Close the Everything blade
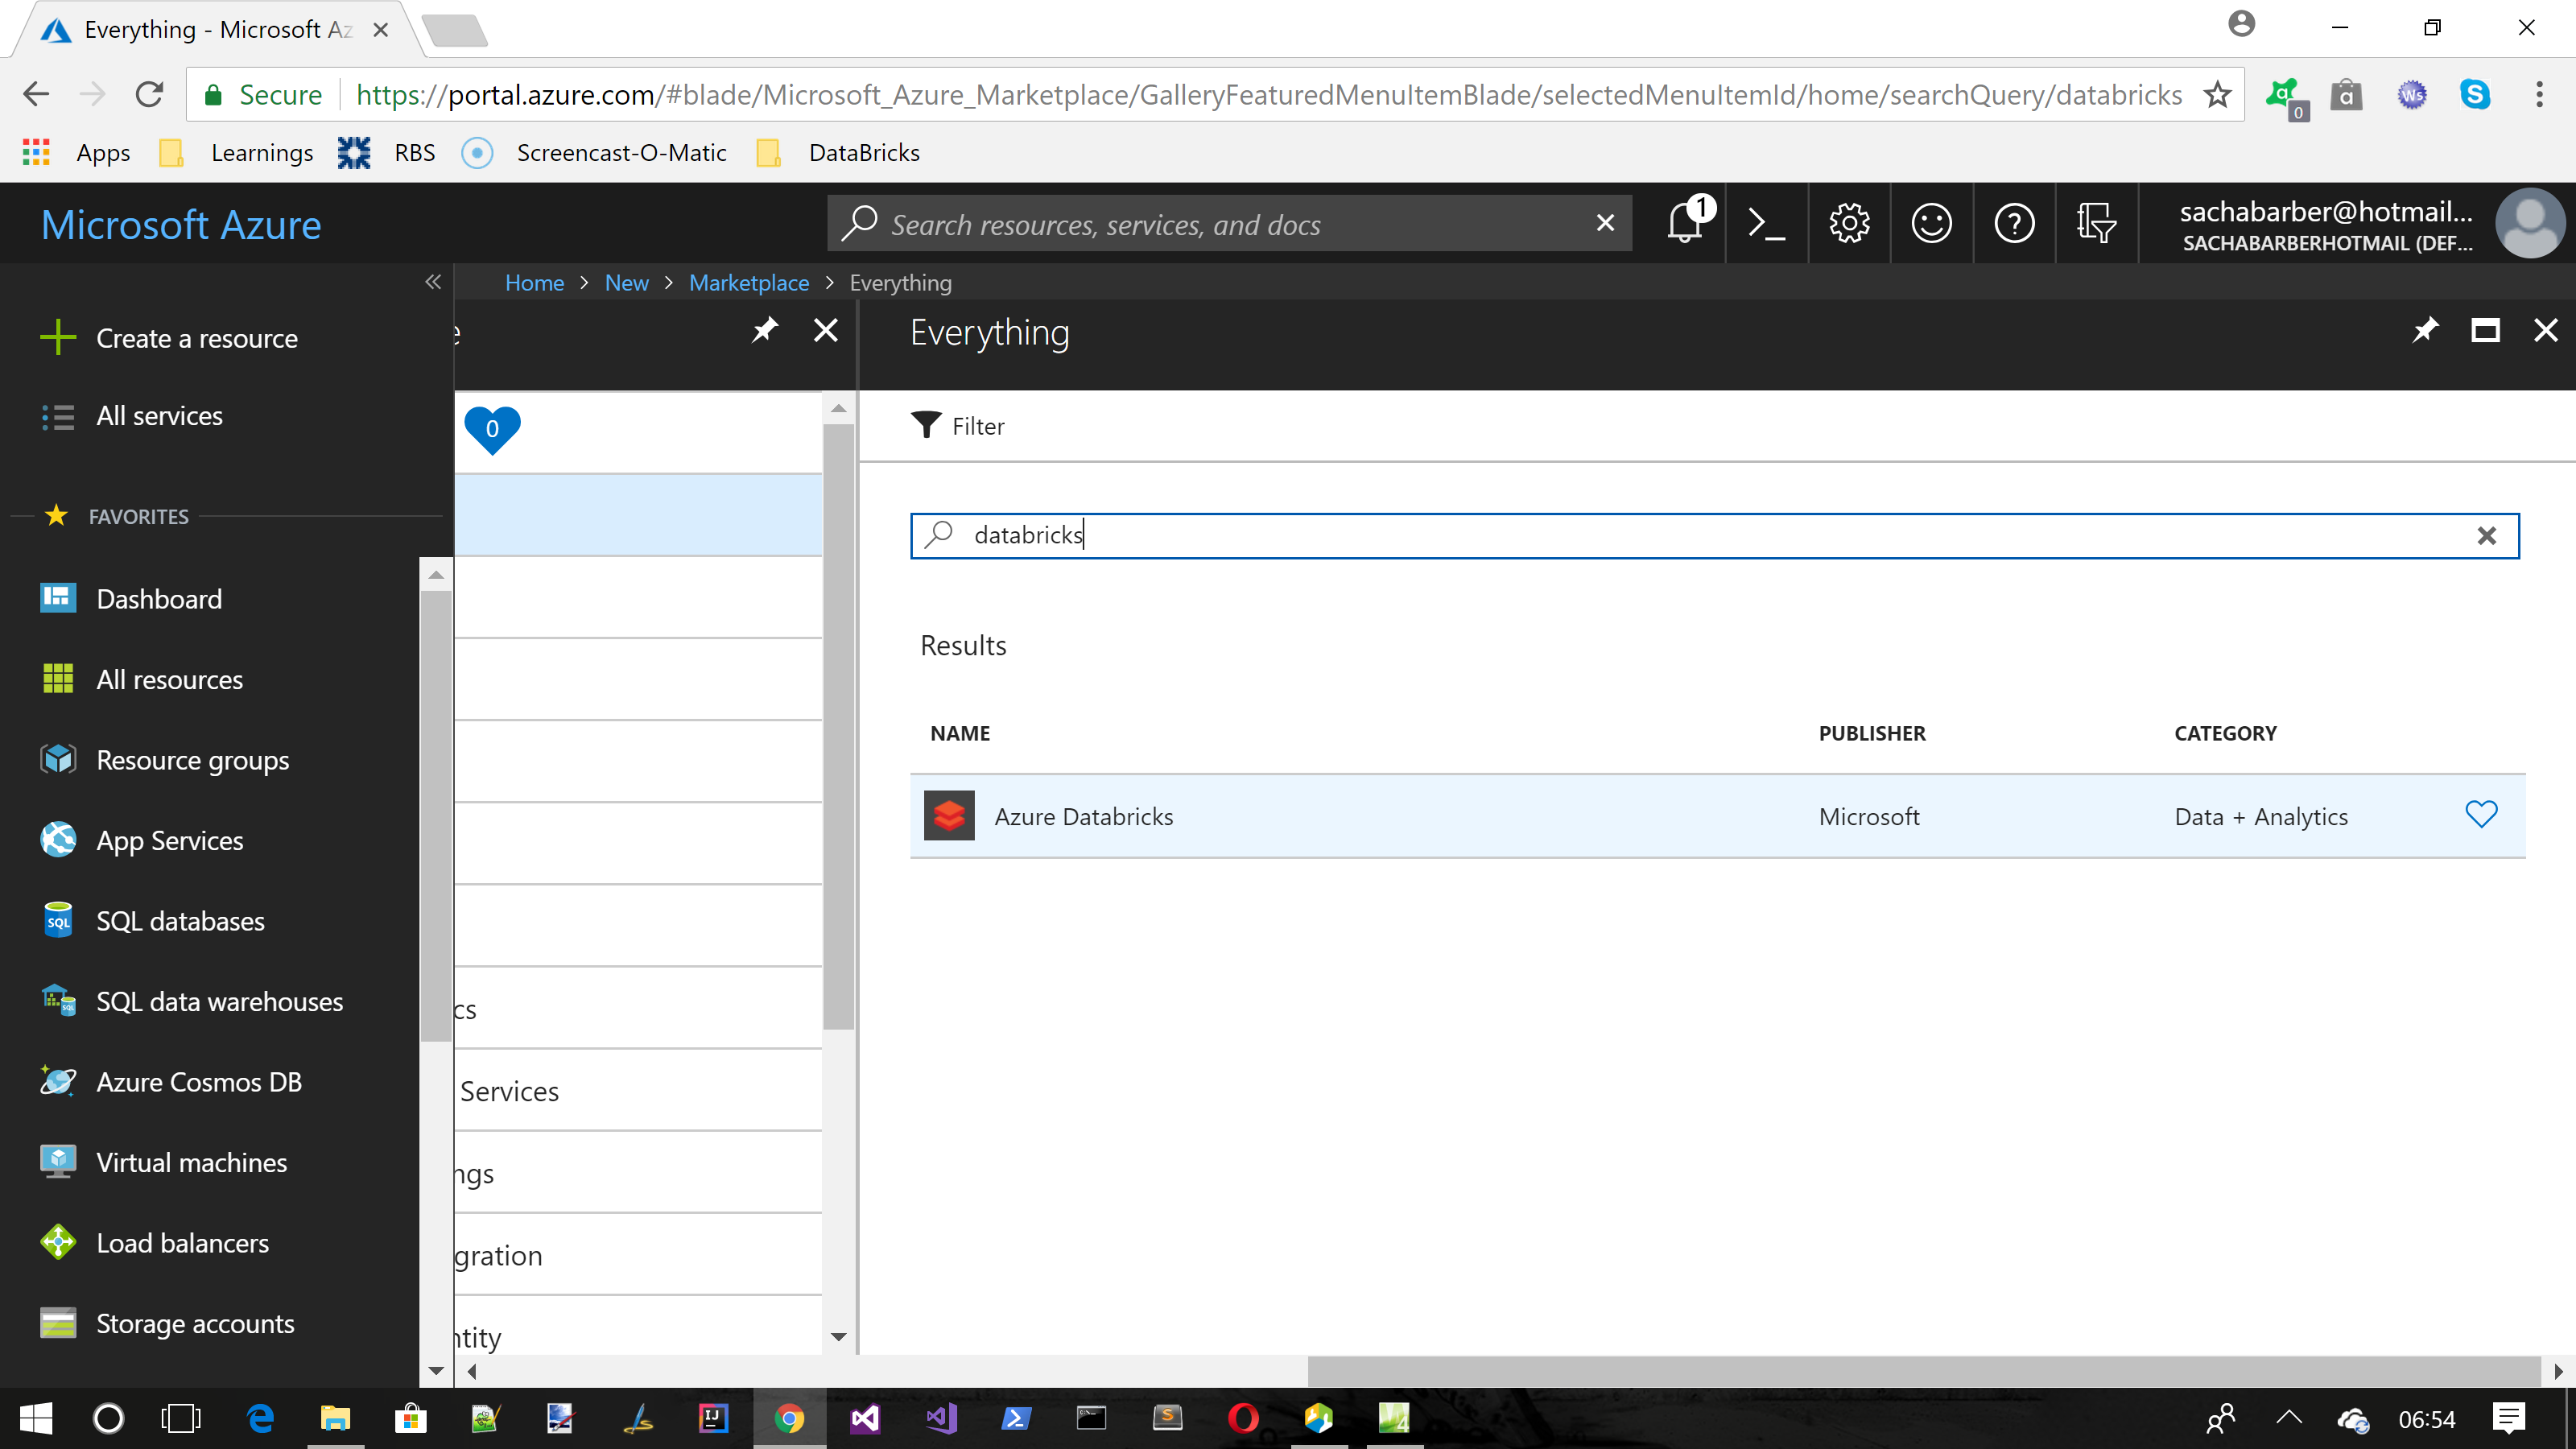The image size is (2576, 1449). coord(2546,330)
